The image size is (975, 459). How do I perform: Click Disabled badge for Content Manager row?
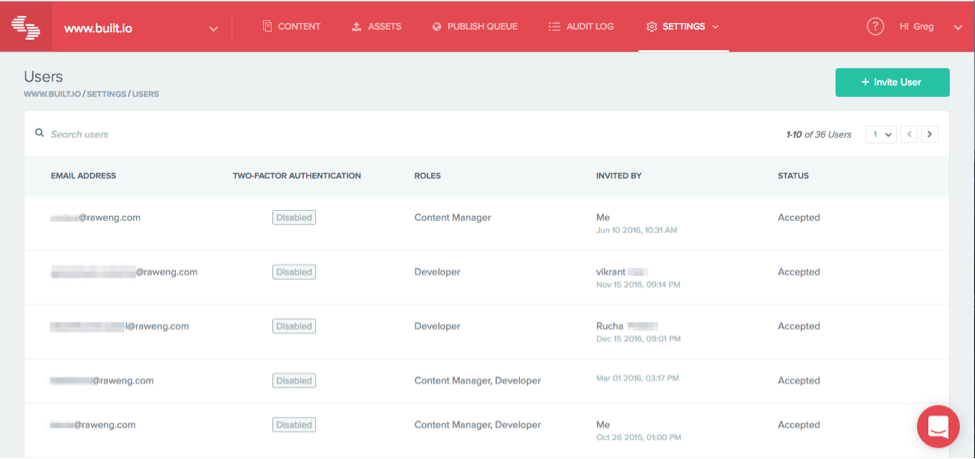click(x=294, y=218)
